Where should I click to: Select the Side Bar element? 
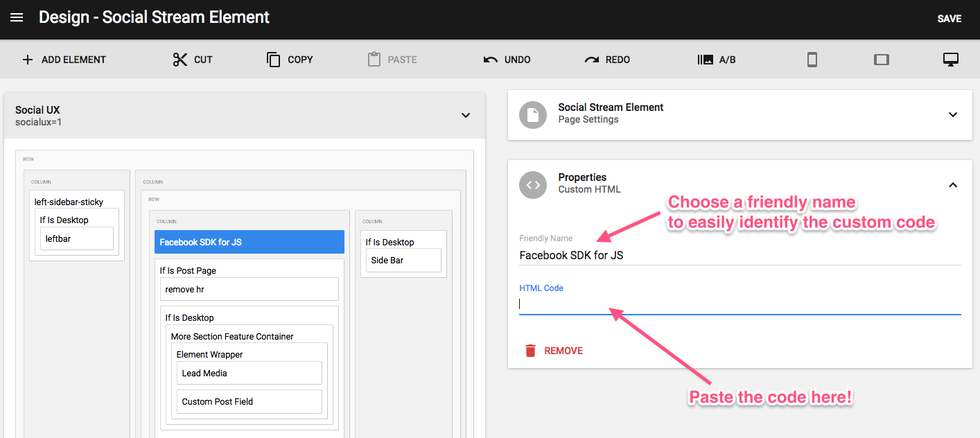click(x=403, y=261)
